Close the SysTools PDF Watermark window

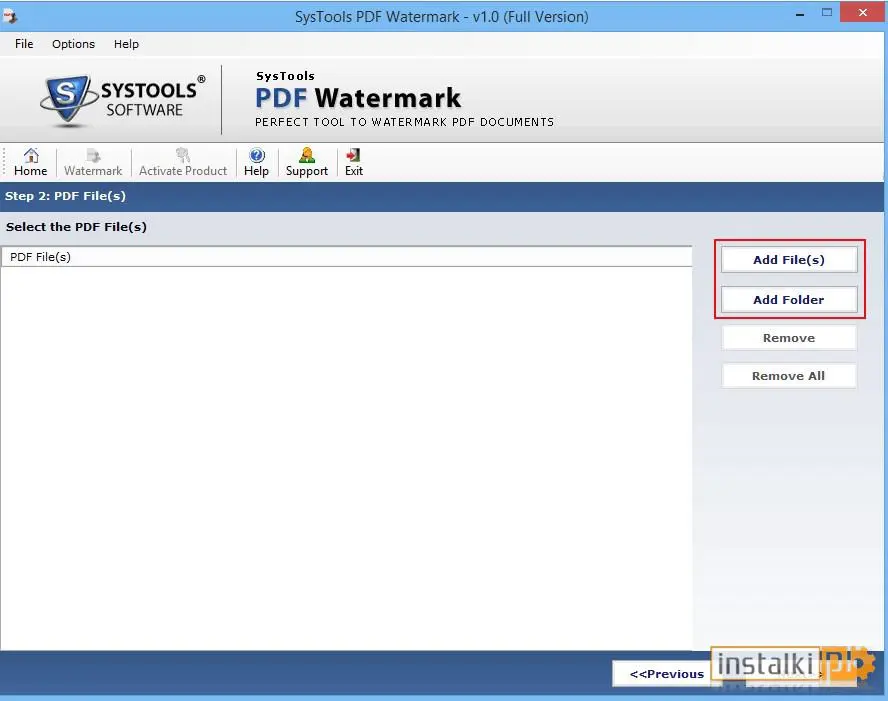(x=863, y=12)
